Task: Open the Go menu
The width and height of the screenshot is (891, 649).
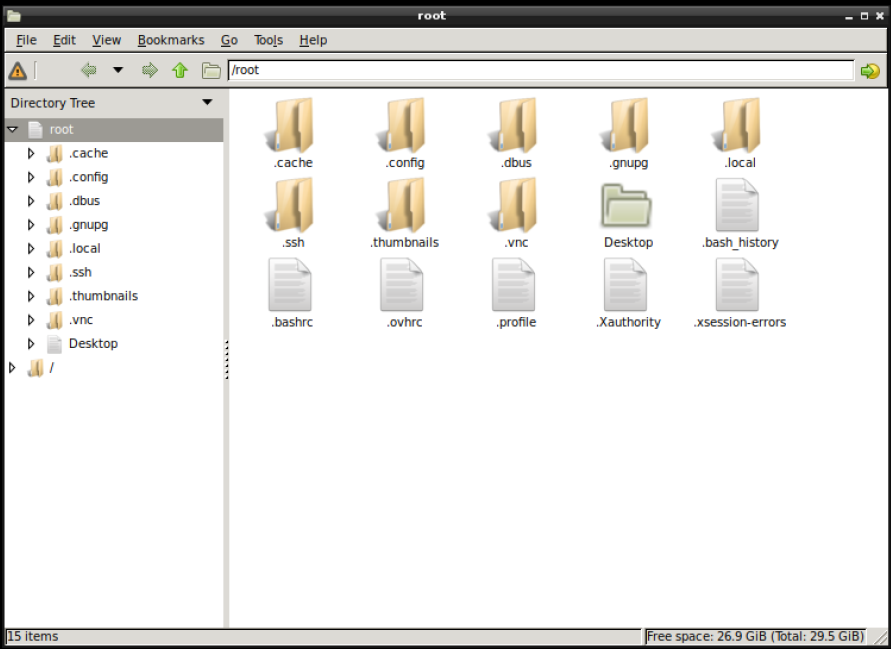Action: 229,40
